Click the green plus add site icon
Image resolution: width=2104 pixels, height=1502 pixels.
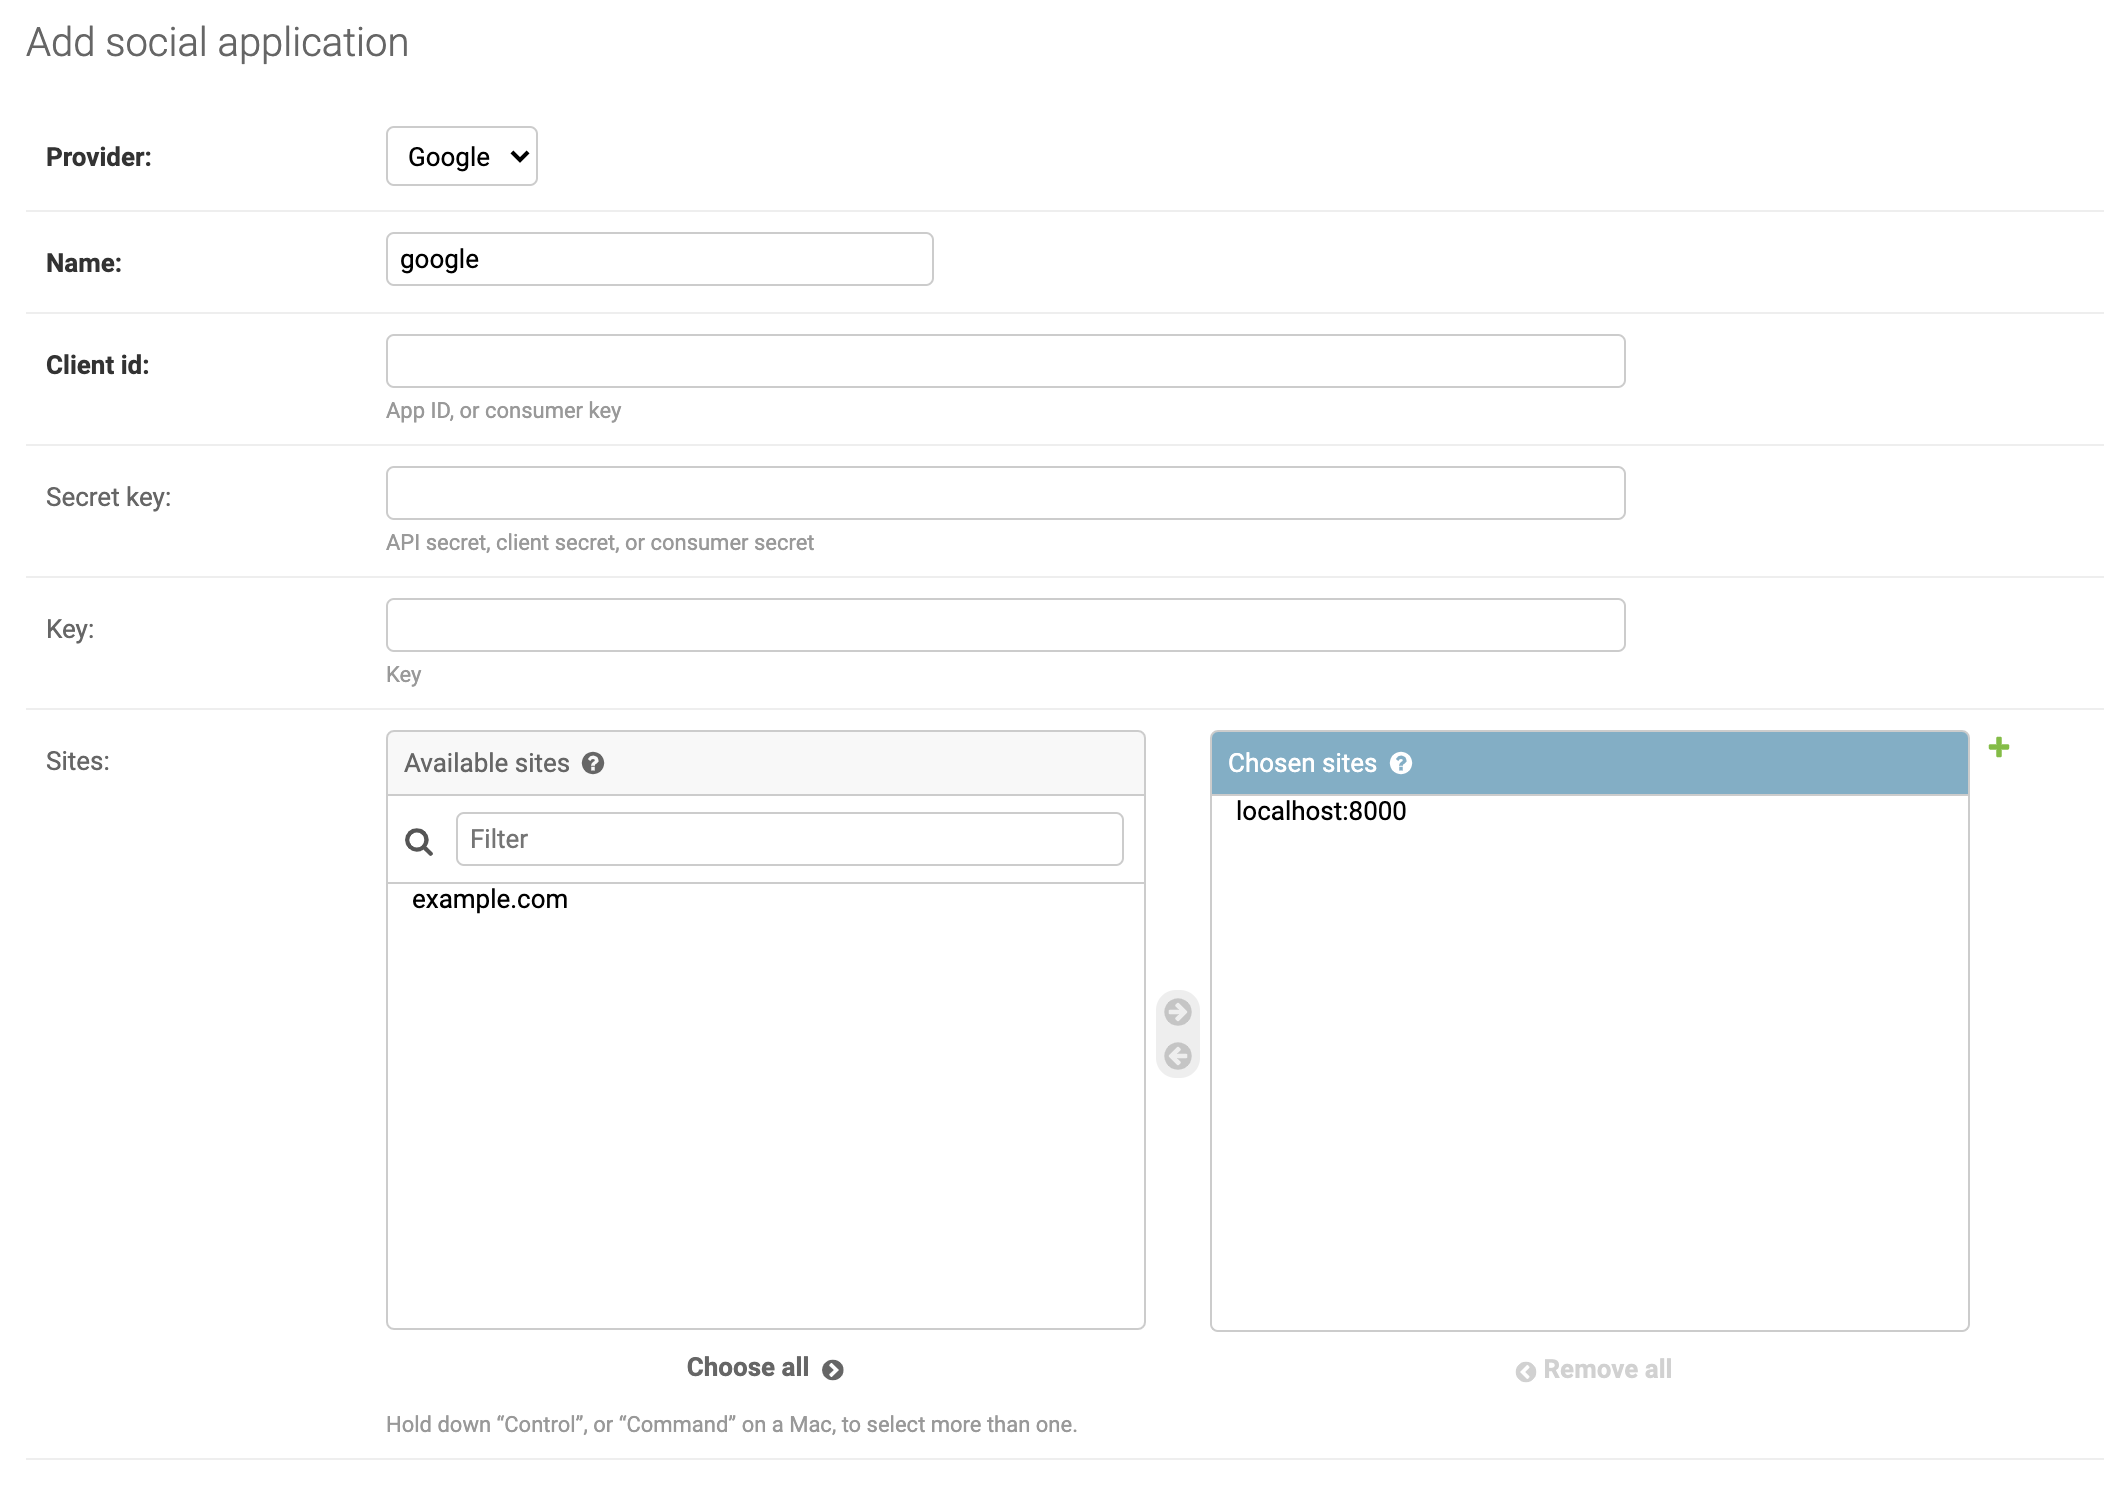point(1998,747)
